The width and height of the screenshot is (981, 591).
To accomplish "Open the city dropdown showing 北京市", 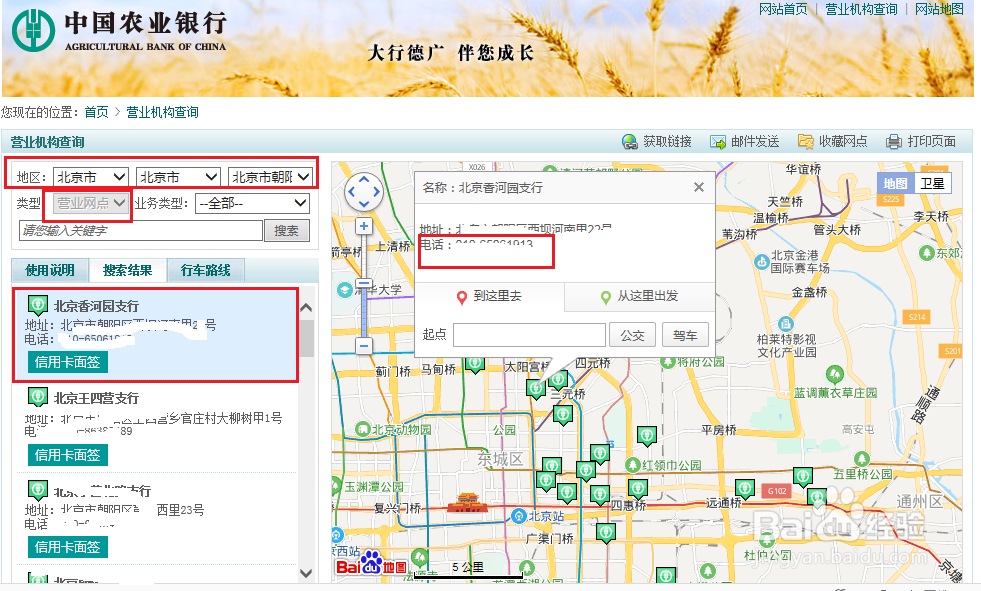I will (178, 177).
